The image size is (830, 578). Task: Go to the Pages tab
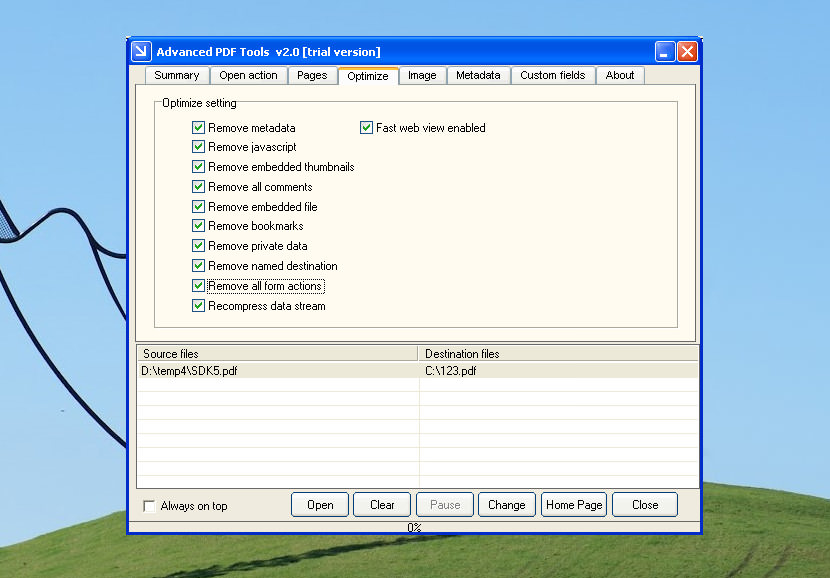(x=312, y=75)
